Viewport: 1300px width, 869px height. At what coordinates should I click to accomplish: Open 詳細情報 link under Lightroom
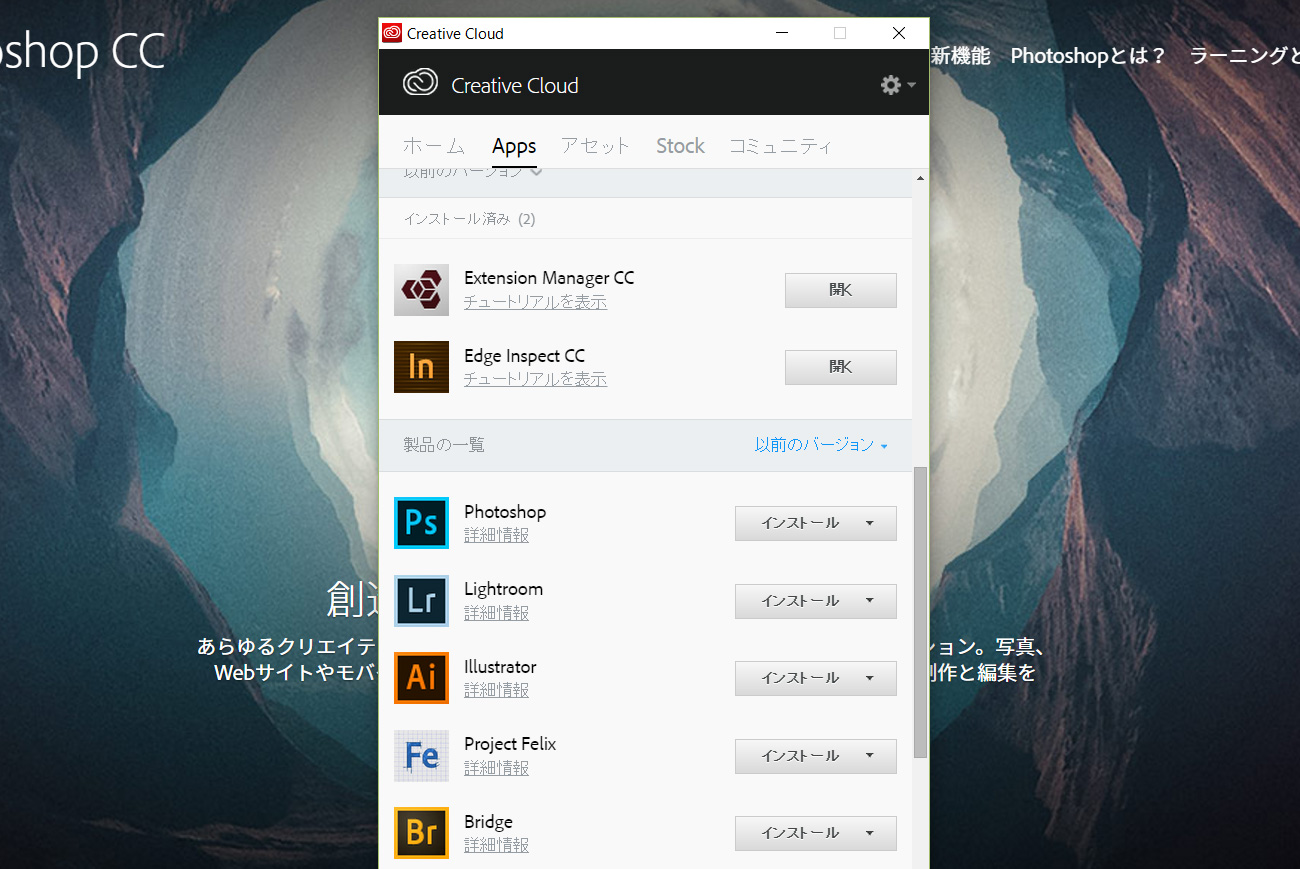[x=496, y=613]
